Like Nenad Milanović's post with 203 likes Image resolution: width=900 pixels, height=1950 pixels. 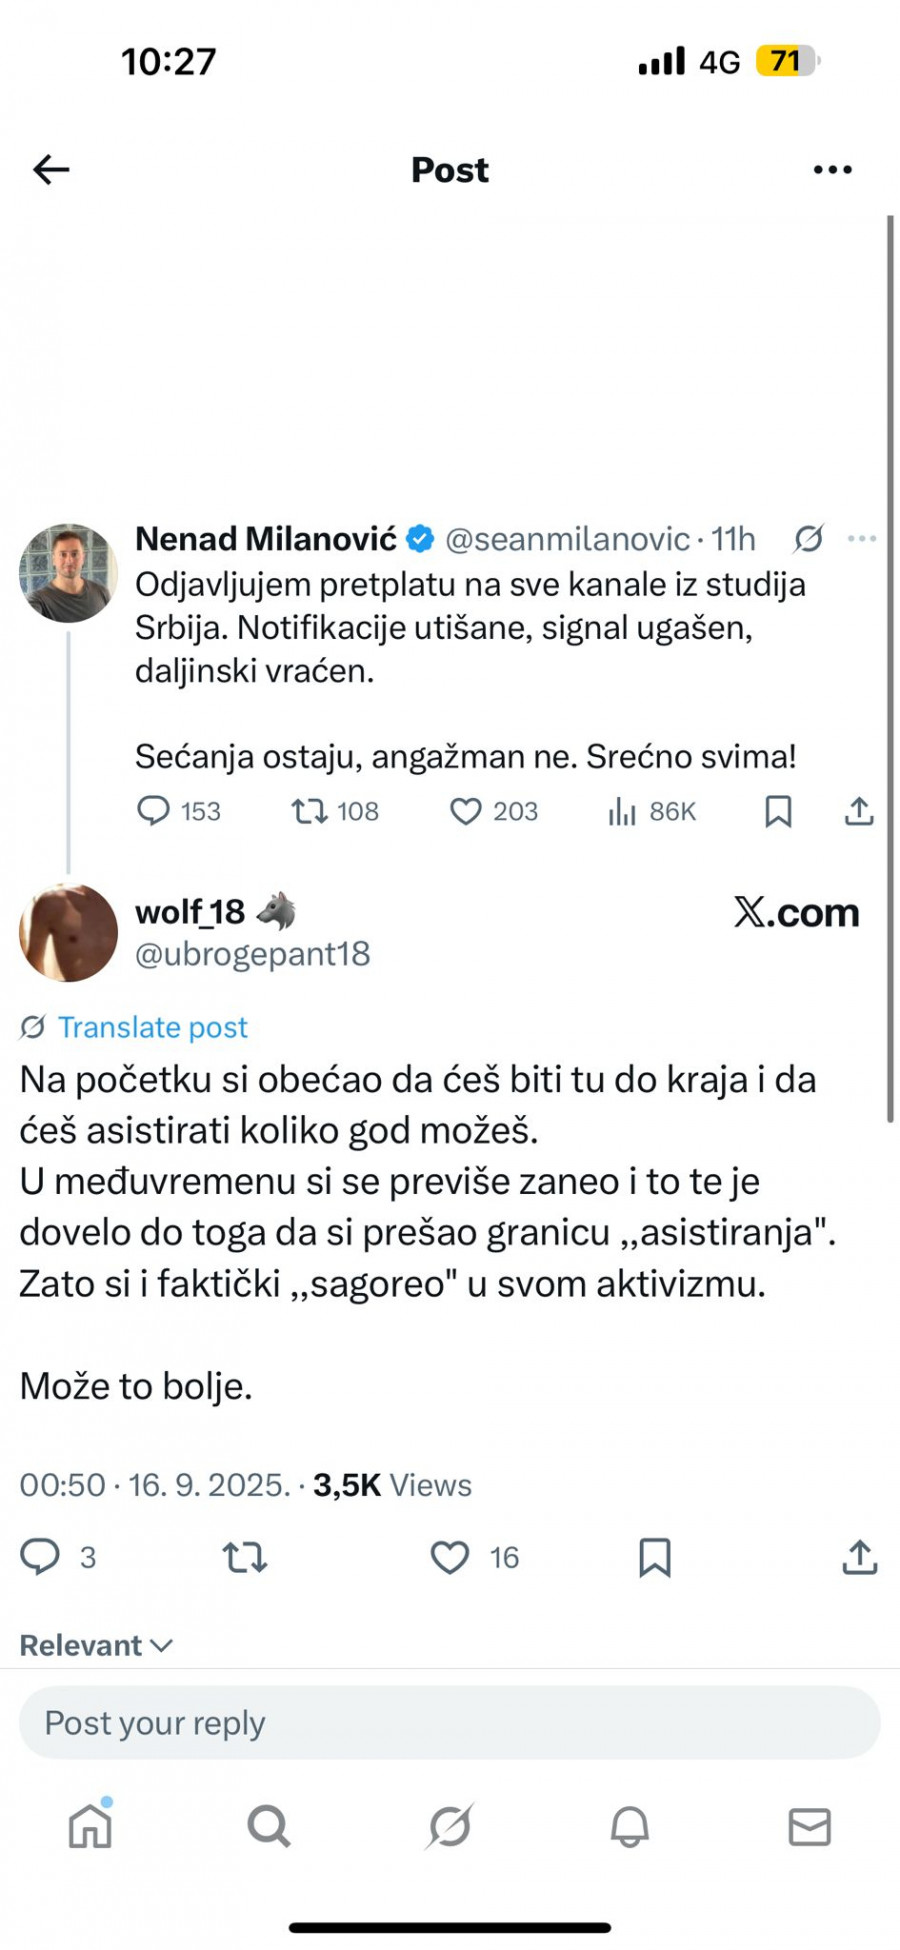tap(466, 810)
